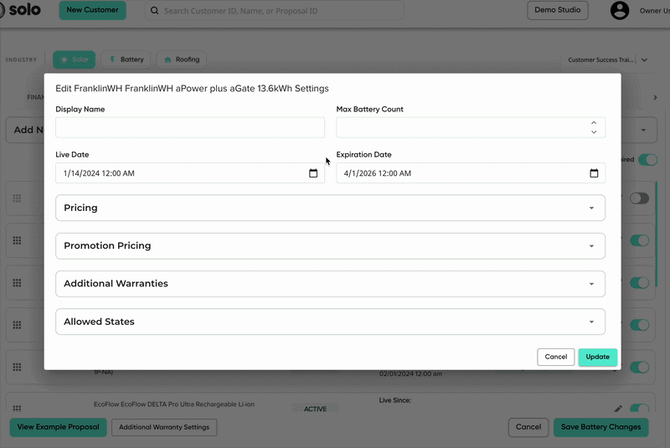The image size is (670, 448).
Task: Expand the Pricing section
Action: coord(330,208)
